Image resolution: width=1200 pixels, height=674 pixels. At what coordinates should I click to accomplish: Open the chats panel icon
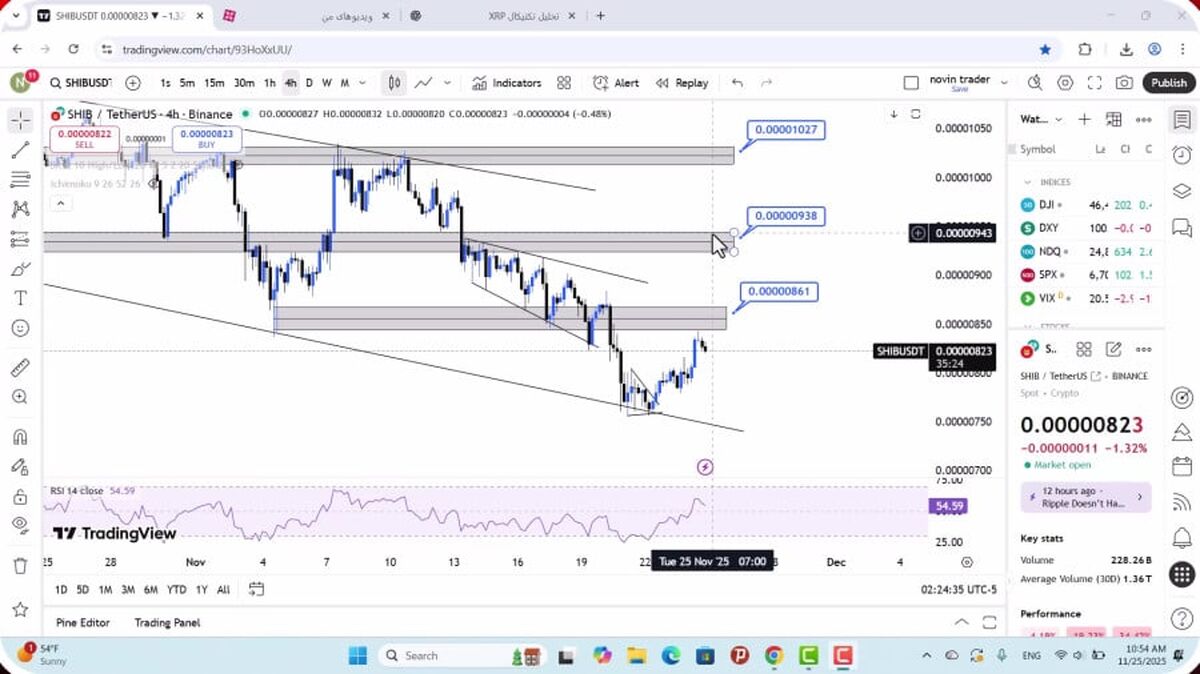tap(1182, 226)
